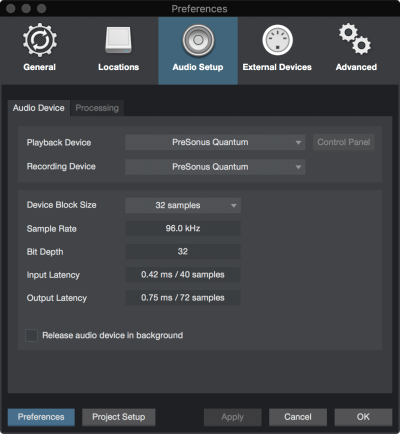Viewport: 400px width, 434px height.
Task: Select the Audio Device tab
Action: (39, 108)
